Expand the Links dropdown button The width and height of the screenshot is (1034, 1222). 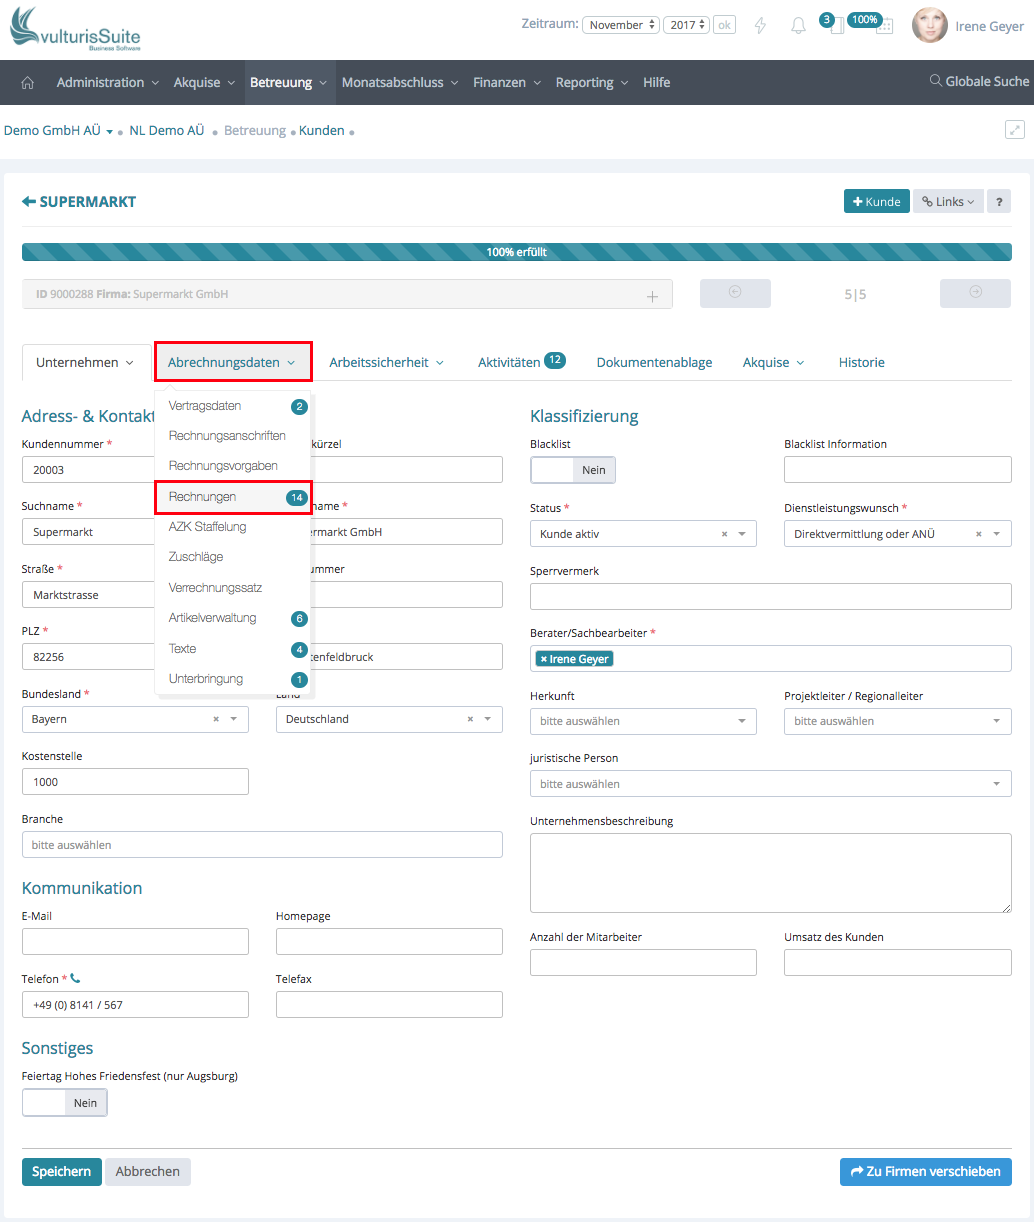tap(948, 202)
